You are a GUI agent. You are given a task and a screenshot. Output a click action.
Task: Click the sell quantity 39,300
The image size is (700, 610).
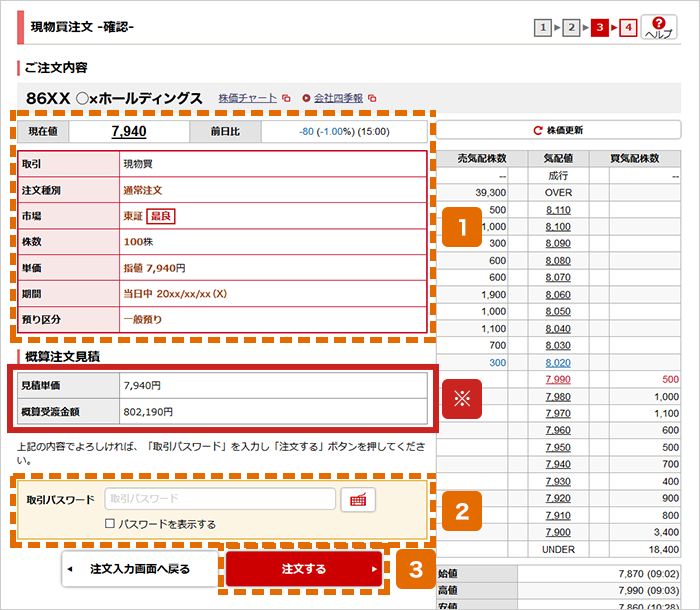click(491, 192)
